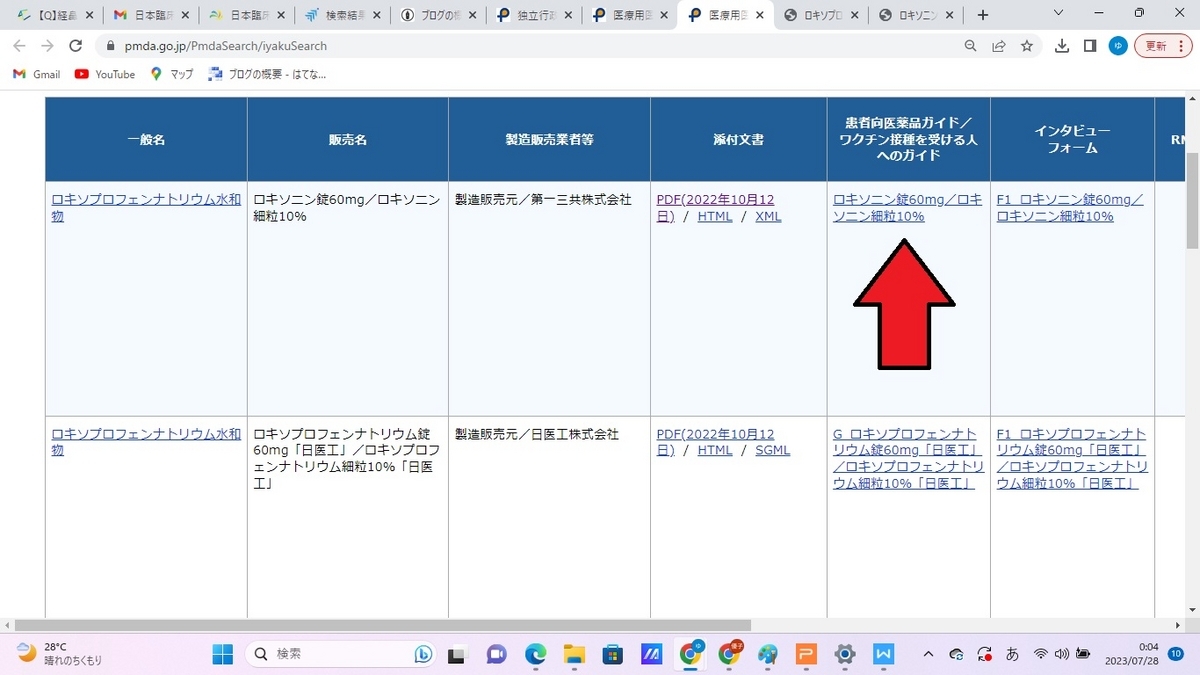Image resolution: width=1200 pixels, height=675 pixels.
Task: Open 日医工 row HTML link
Action: coord(715,450)
